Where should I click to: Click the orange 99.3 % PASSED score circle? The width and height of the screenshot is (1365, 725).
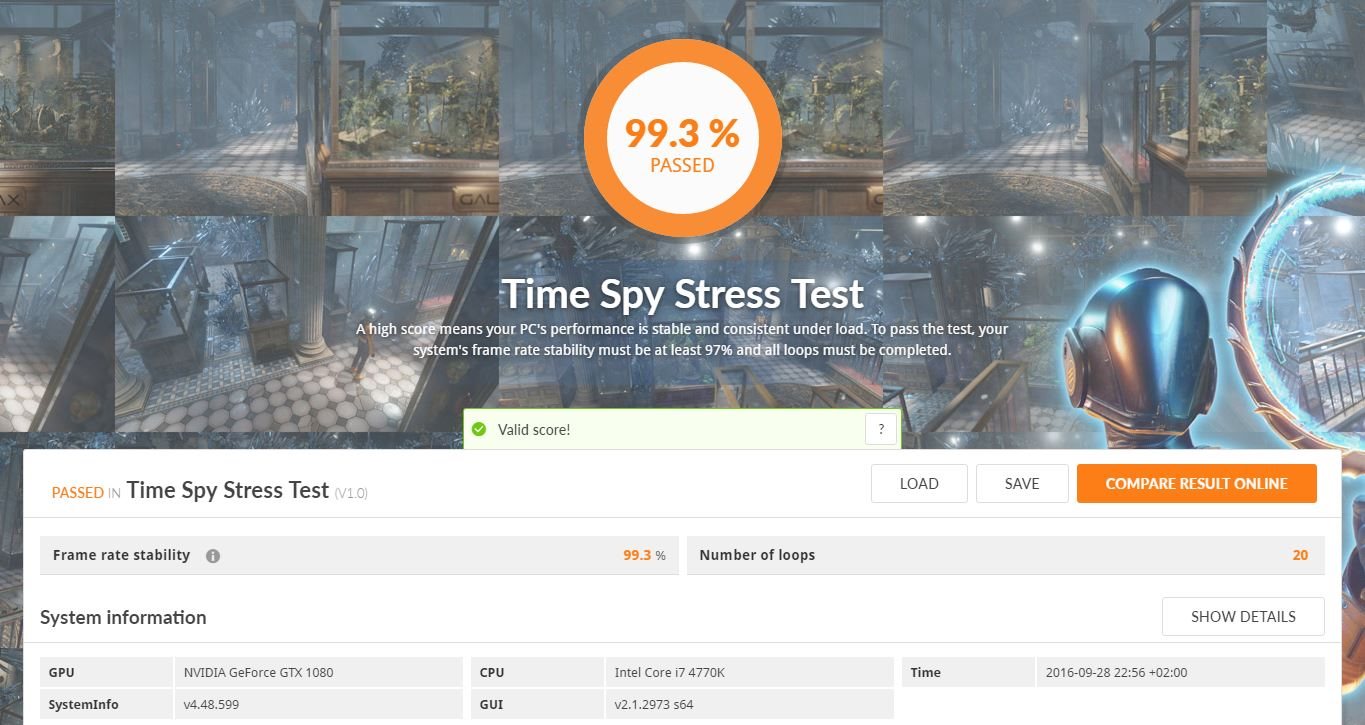[682, 137]
